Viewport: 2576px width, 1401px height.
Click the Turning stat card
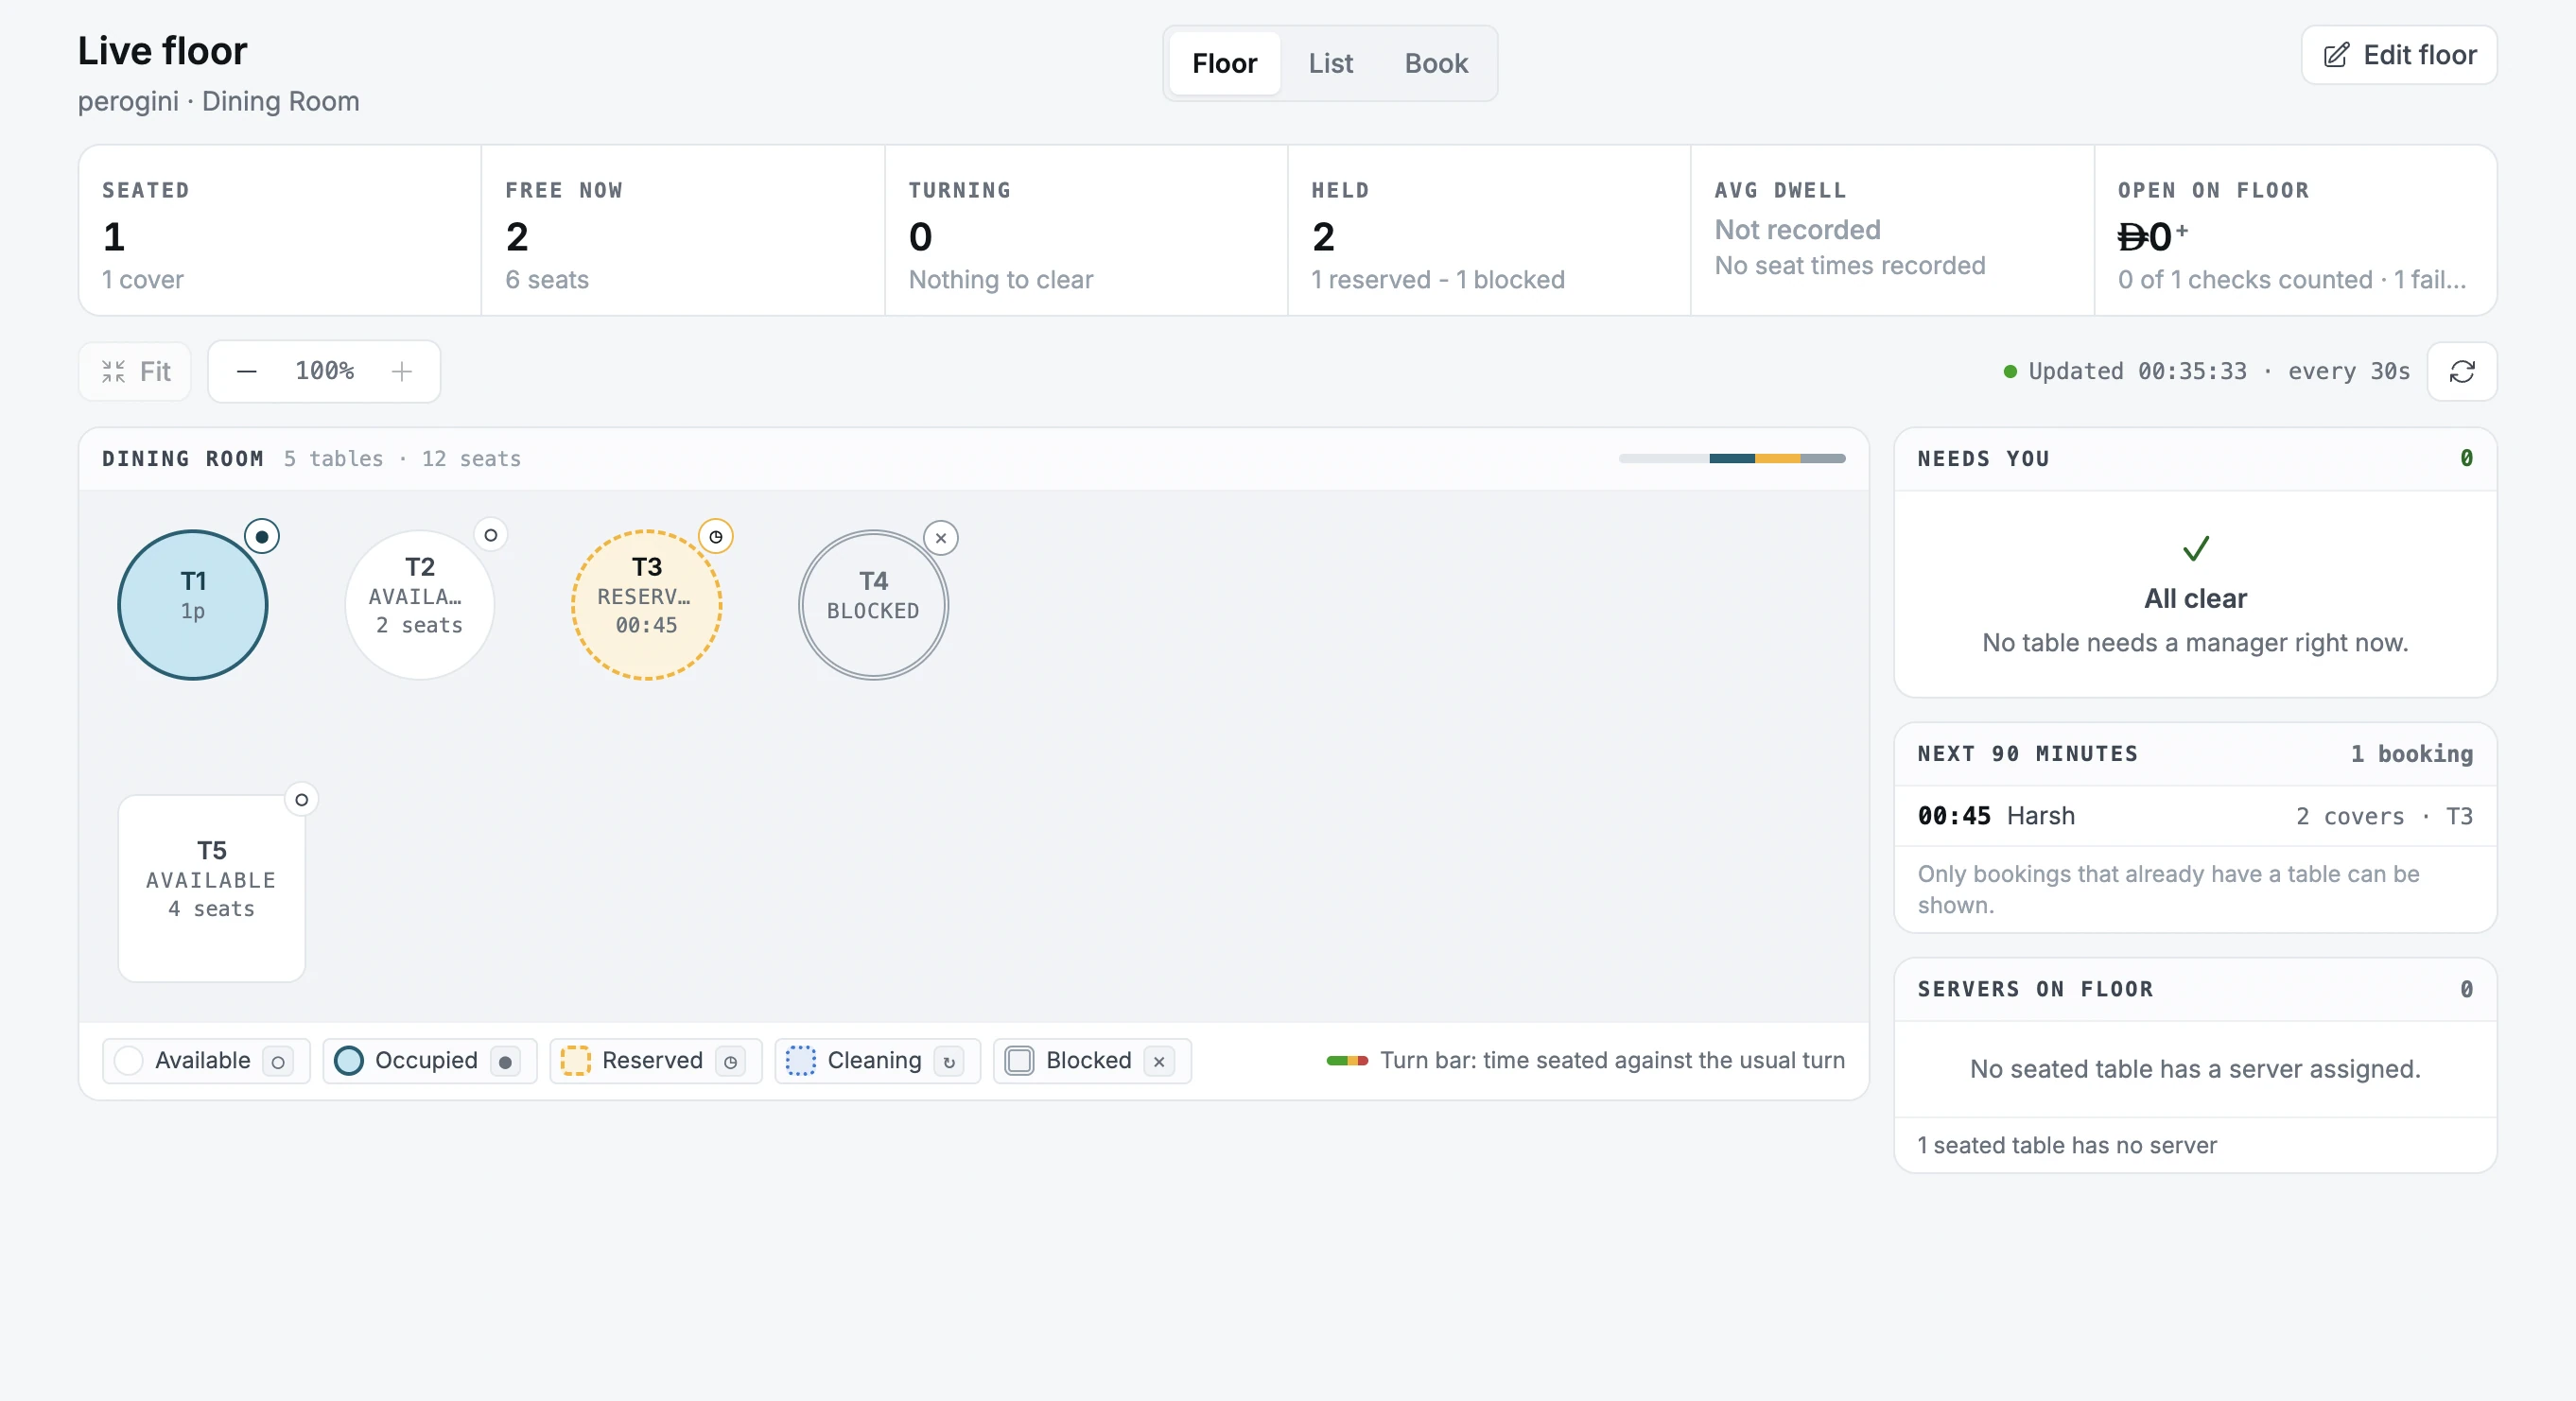(x=1086, y=231)
